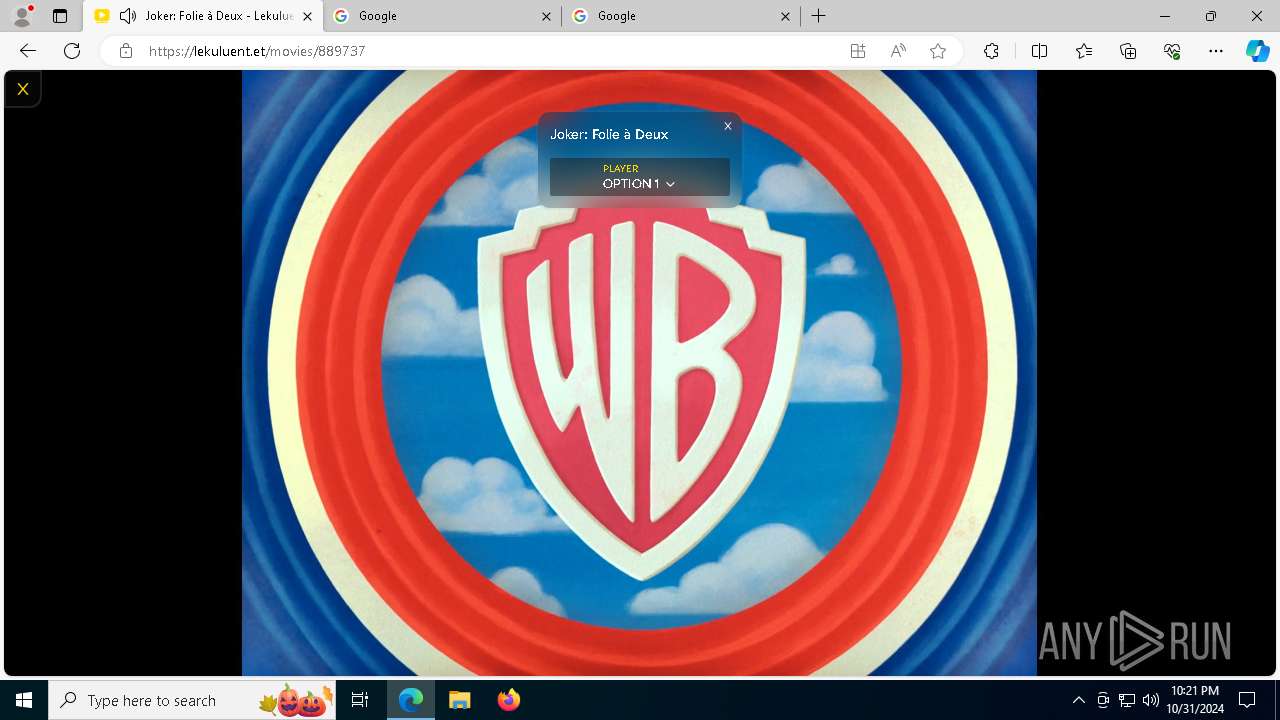Switch to the second Google tab
1280x720 pixels.
(681, 16)
